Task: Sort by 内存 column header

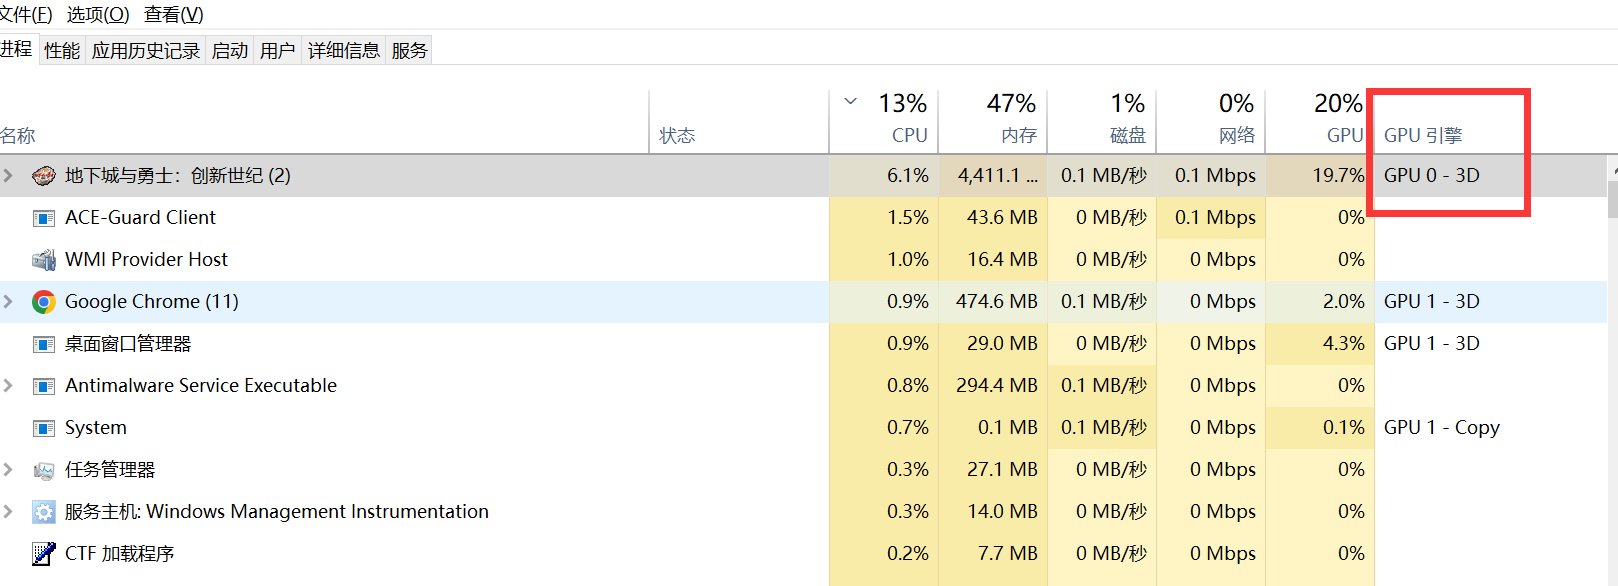Action: point(993,122)
